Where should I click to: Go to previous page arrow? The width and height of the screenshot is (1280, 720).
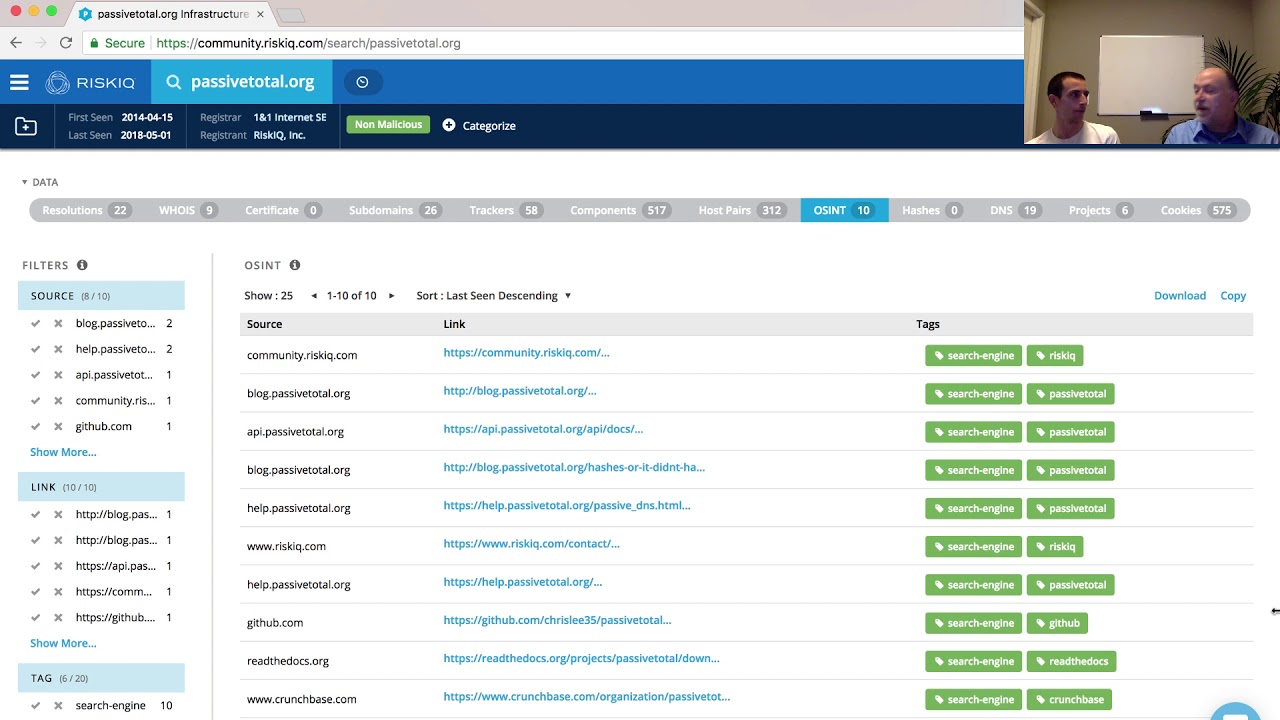click(314, 296)
